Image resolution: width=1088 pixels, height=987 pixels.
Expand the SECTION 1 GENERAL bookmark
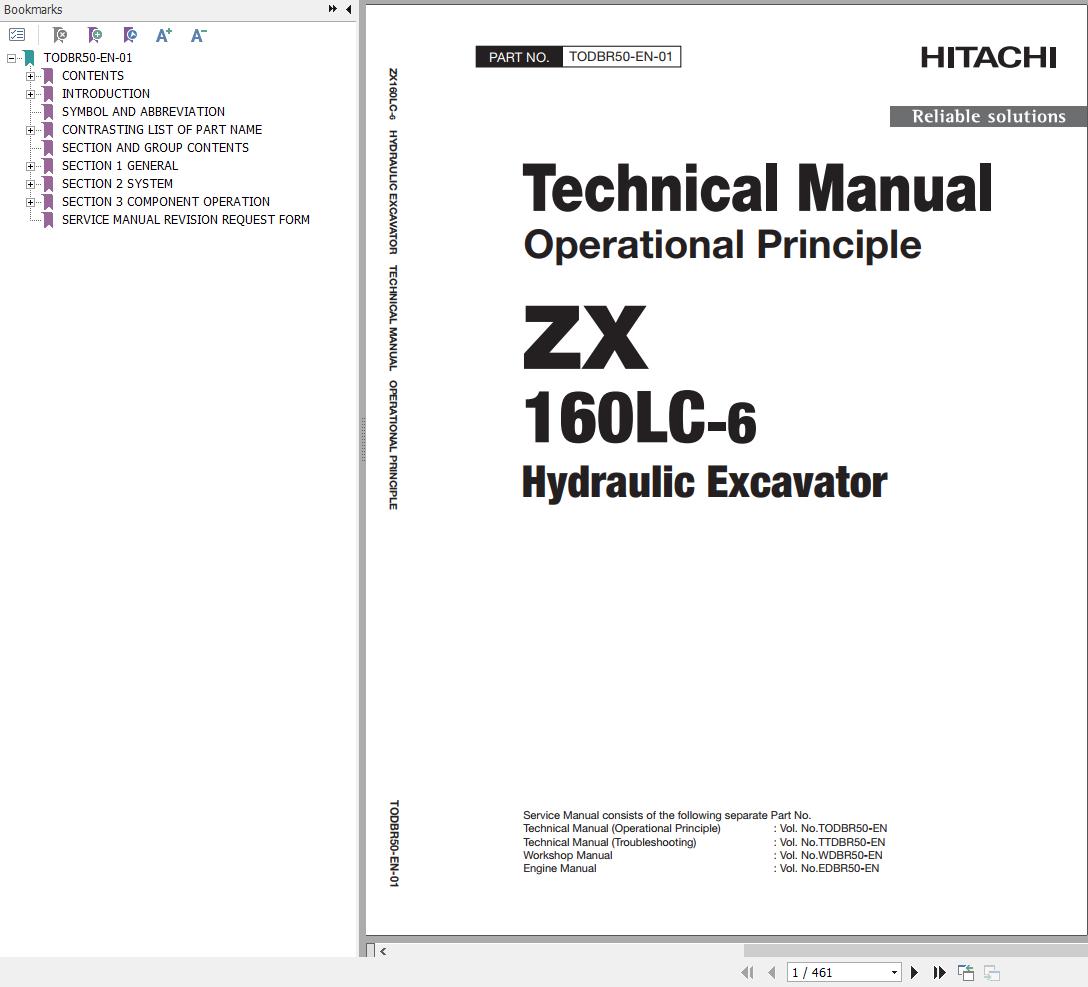point(30,167)
